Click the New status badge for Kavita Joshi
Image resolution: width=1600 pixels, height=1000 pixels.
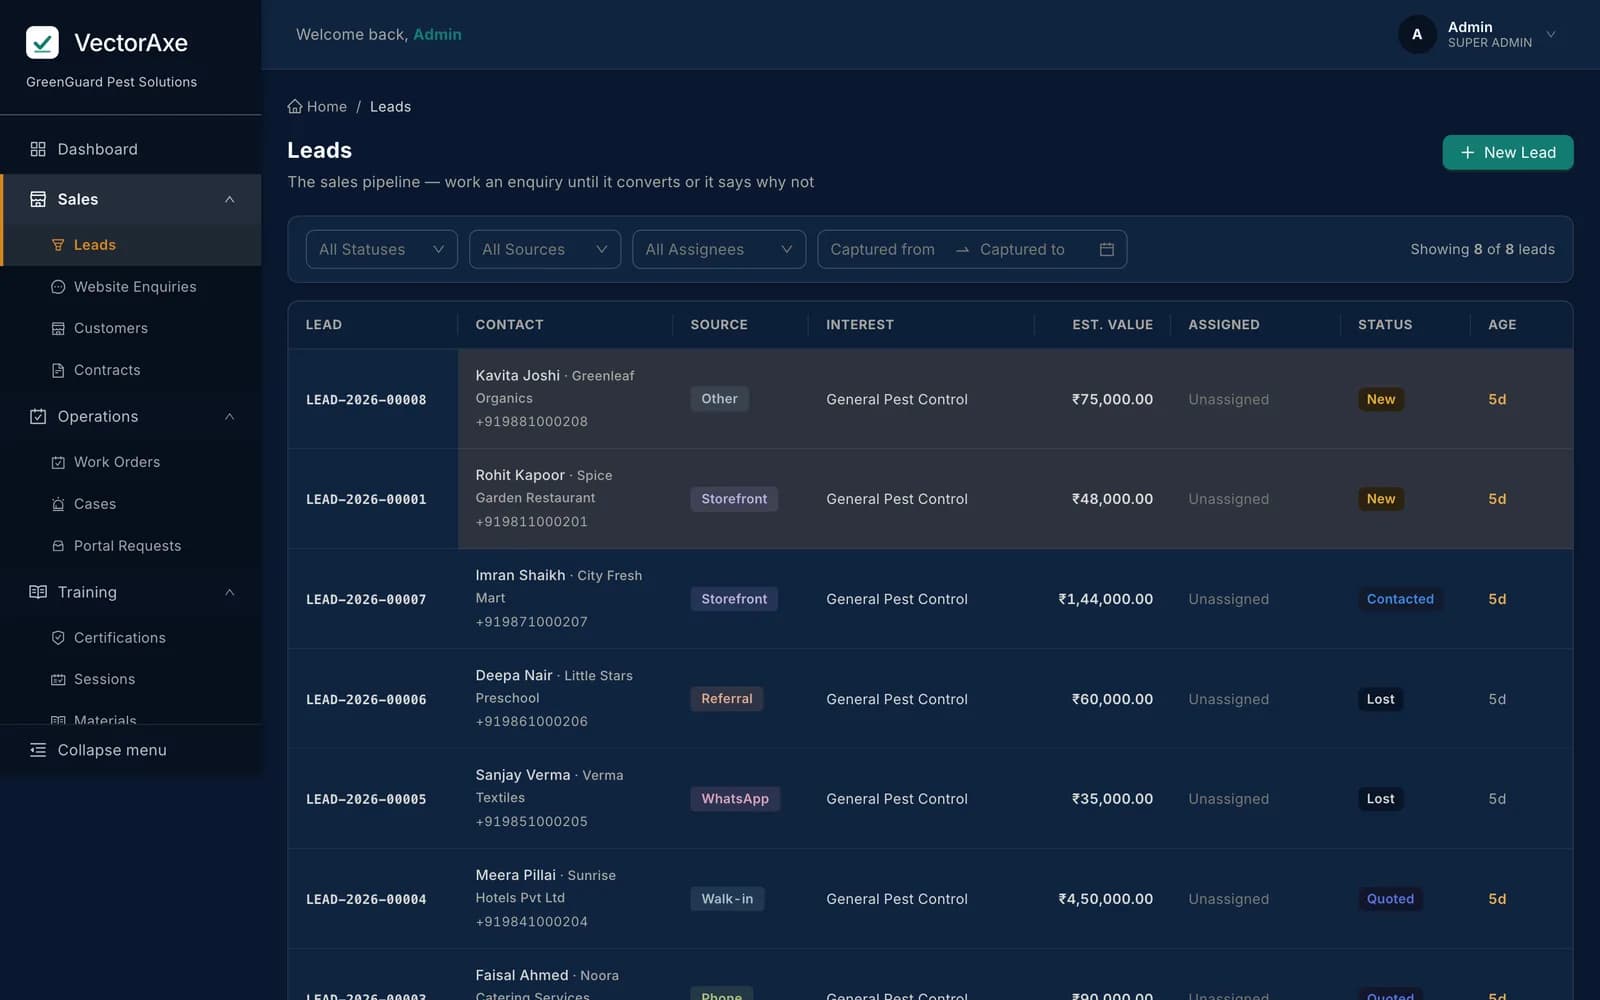point(1381,399)
